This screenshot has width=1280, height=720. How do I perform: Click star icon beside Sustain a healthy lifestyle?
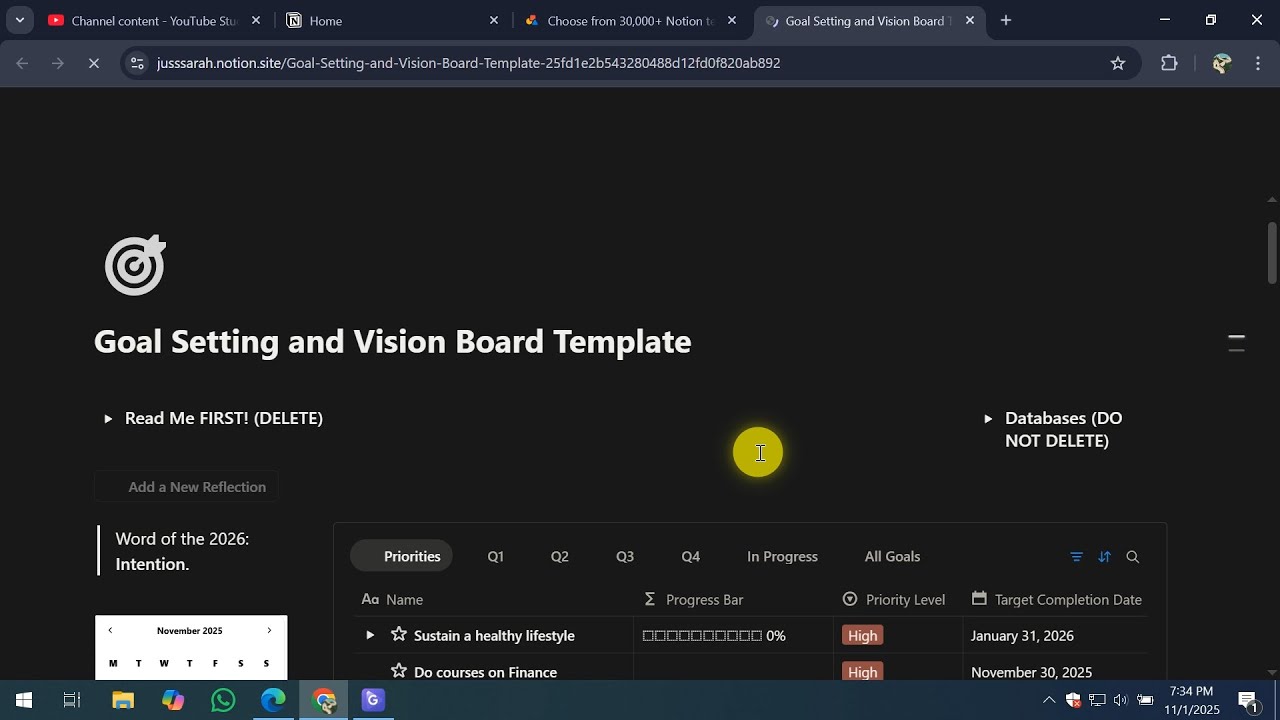click(399, 635)
